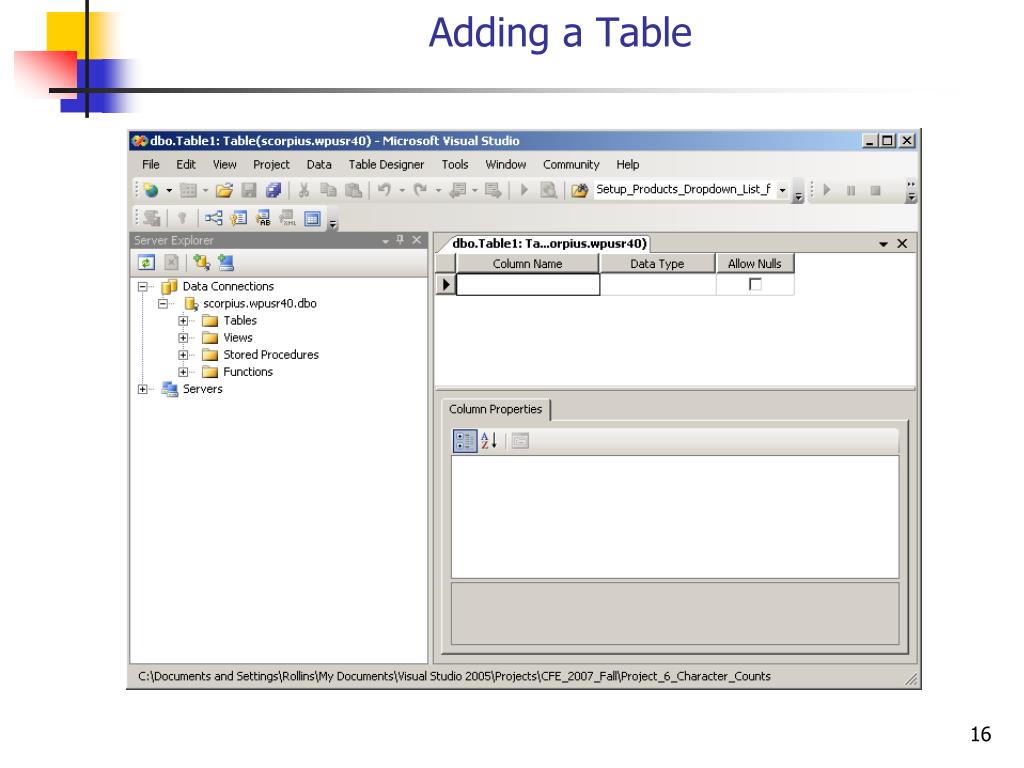Open the Table Designer menu
The image size is (1024, 768).
(386, 165)
